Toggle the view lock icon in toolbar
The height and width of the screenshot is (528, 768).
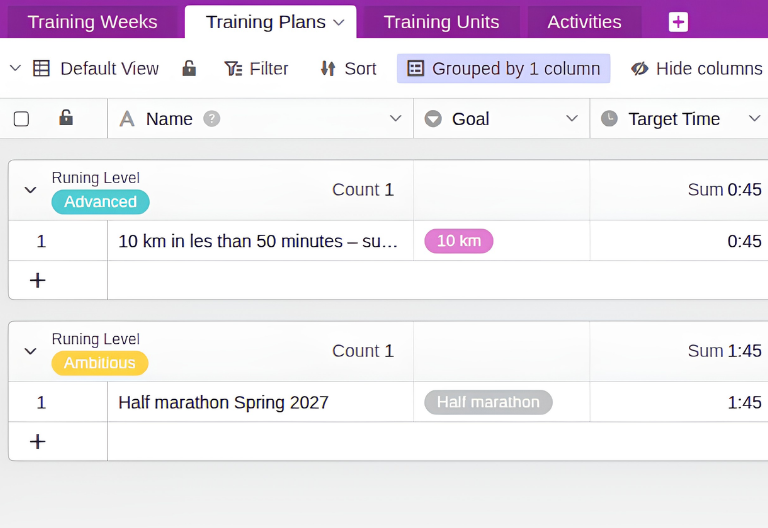point(189,68)
